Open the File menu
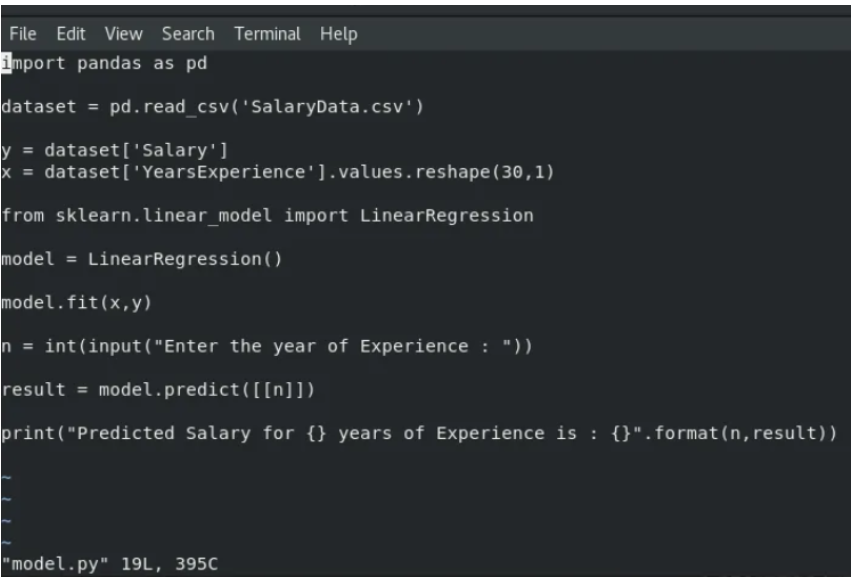Viewport: 853px width, 578px height. (22, 33)
